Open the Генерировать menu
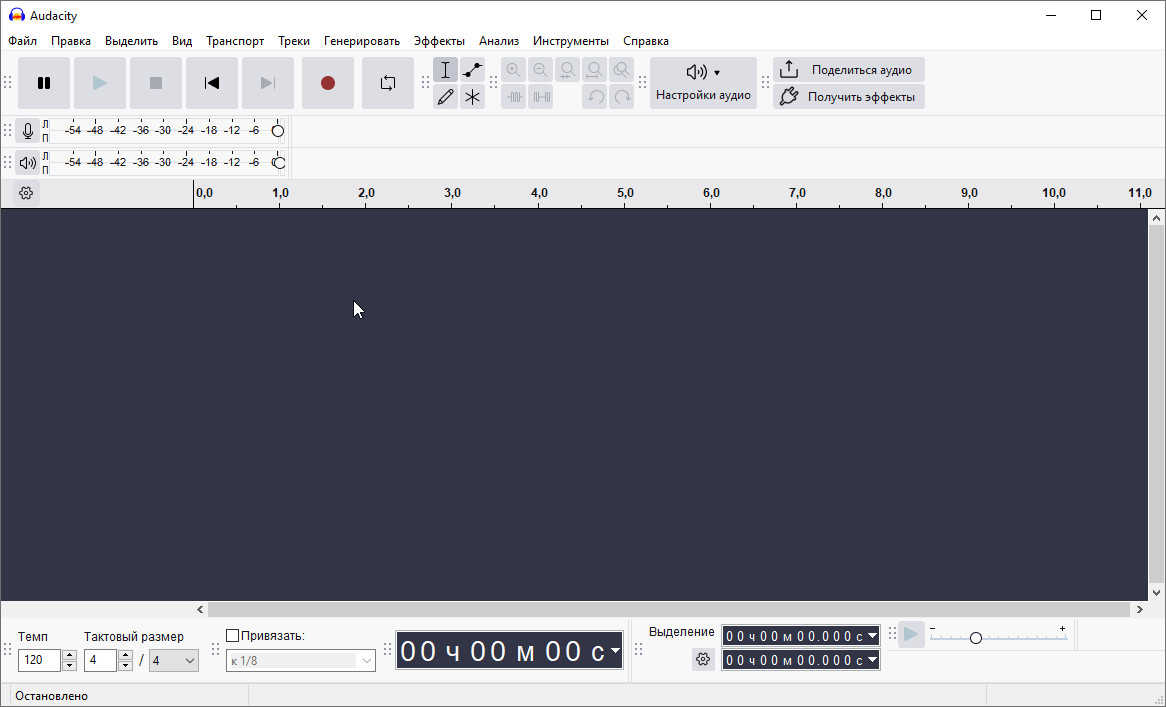This screenshot has width=1166, height=707. (361, 41)
